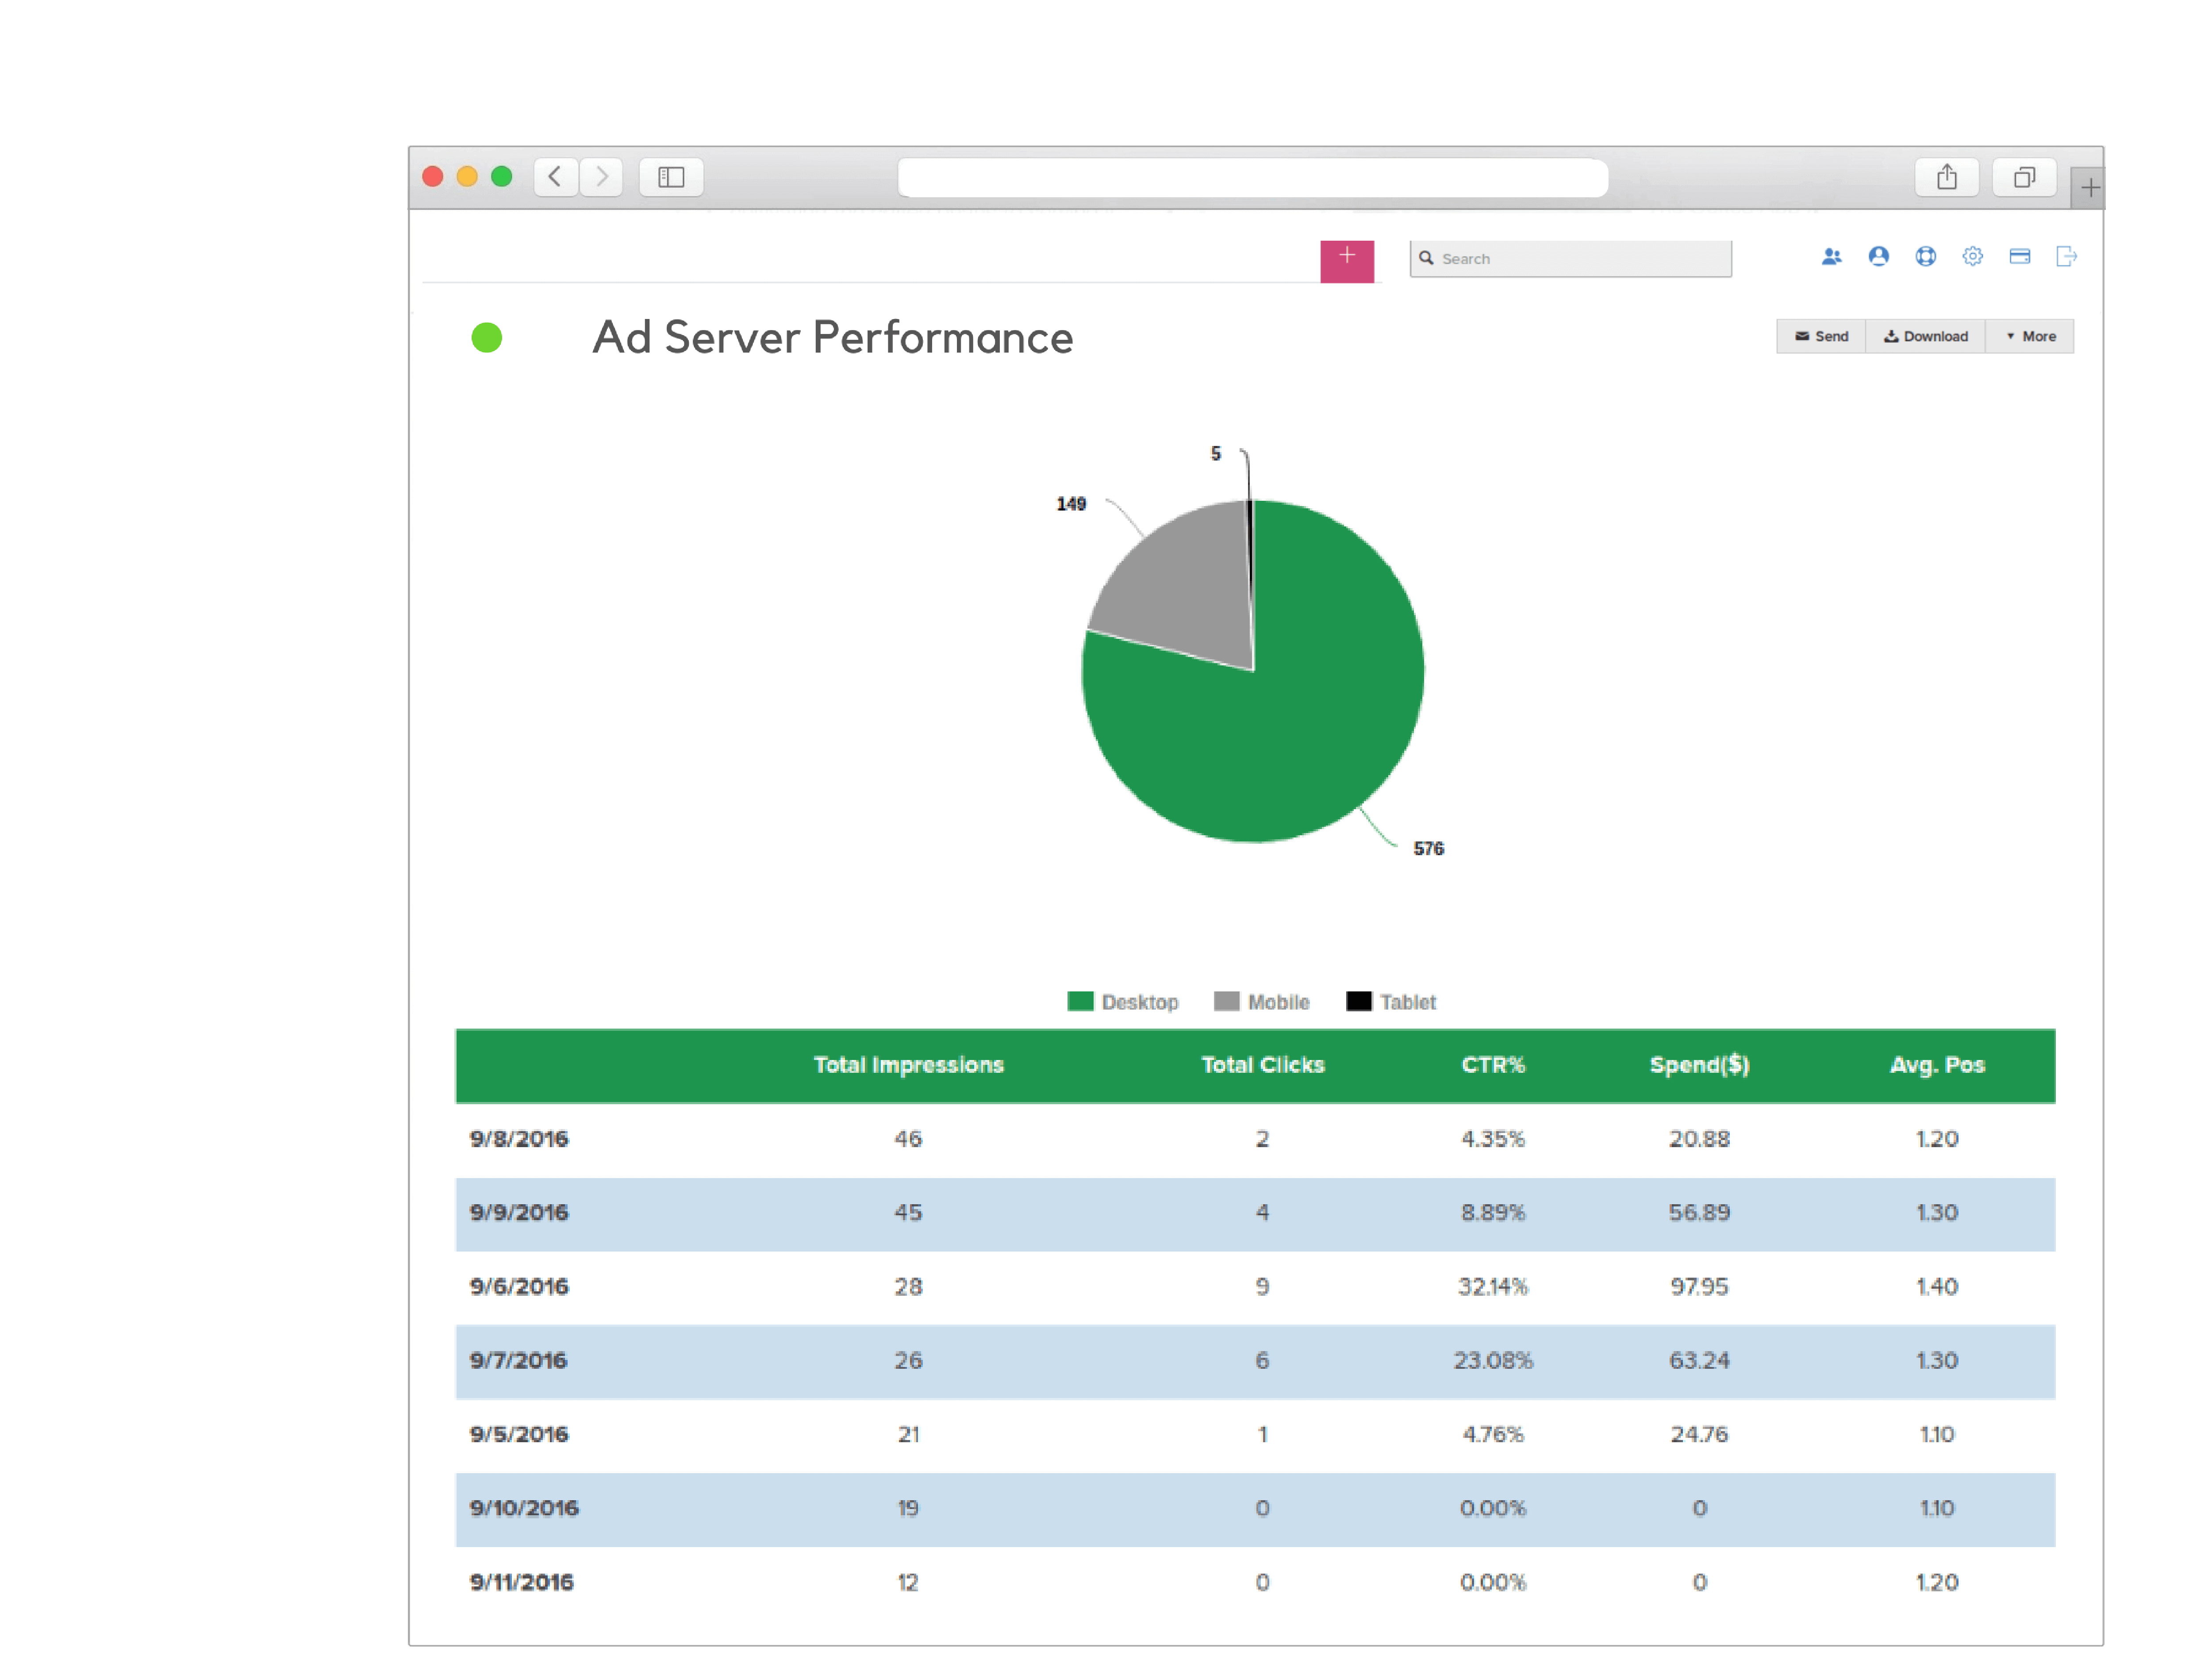
Task: Click inside the Search field
Action: [x=1570, y=258]
